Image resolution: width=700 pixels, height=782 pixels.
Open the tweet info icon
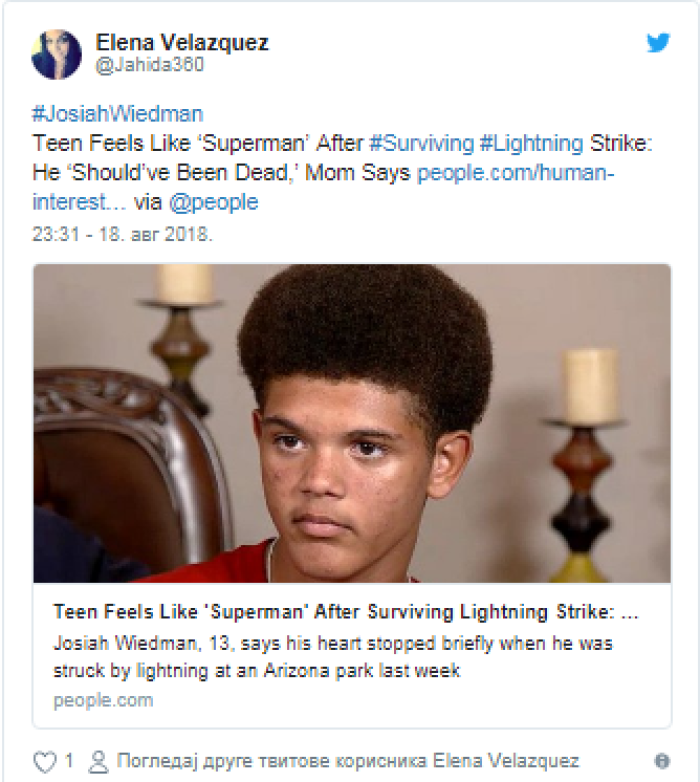click(661, 760)
